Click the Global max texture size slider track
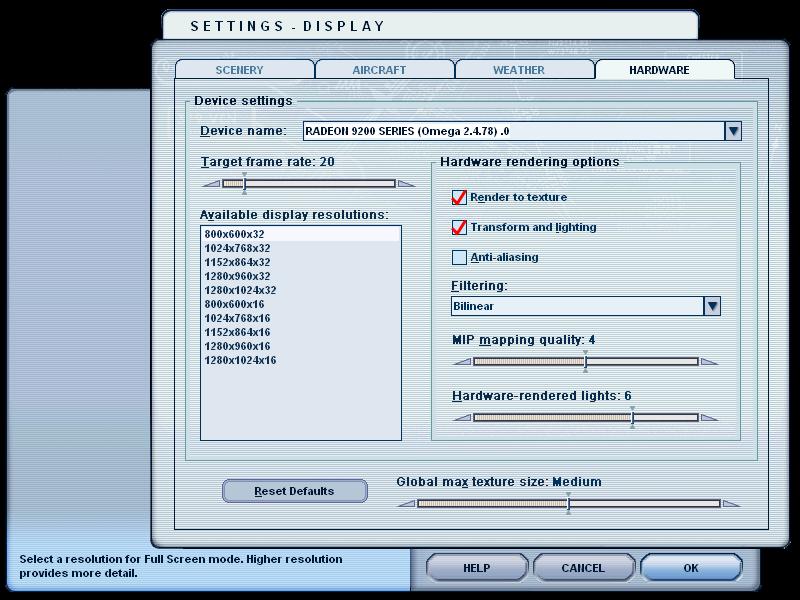The image size is (800, 600). coord(650,504)
